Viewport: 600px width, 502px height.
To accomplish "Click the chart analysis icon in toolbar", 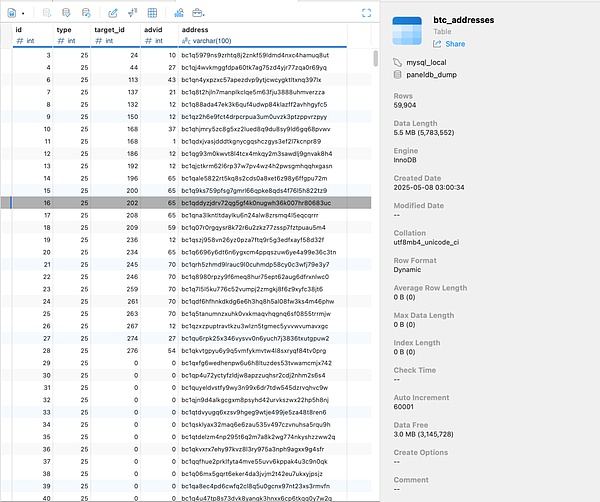I will [176, 12].
